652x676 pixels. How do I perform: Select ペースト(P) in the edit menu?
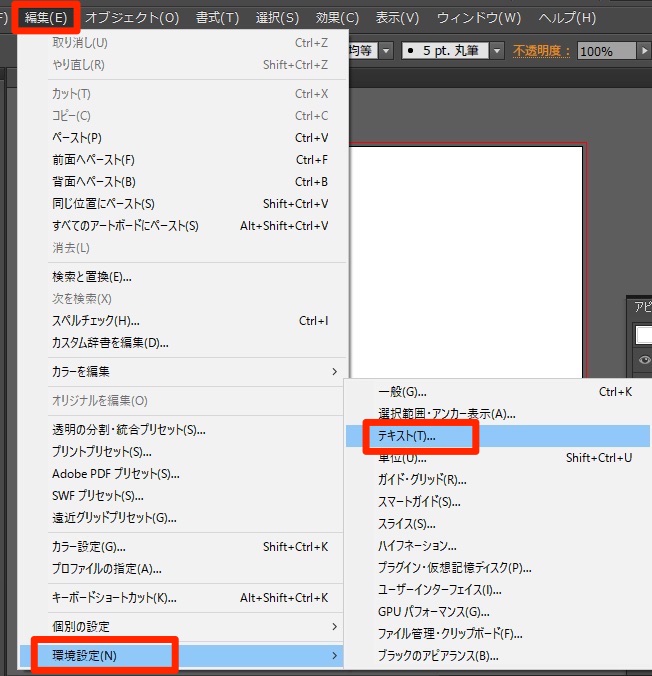pyautogui.click(x=77, y=137)
